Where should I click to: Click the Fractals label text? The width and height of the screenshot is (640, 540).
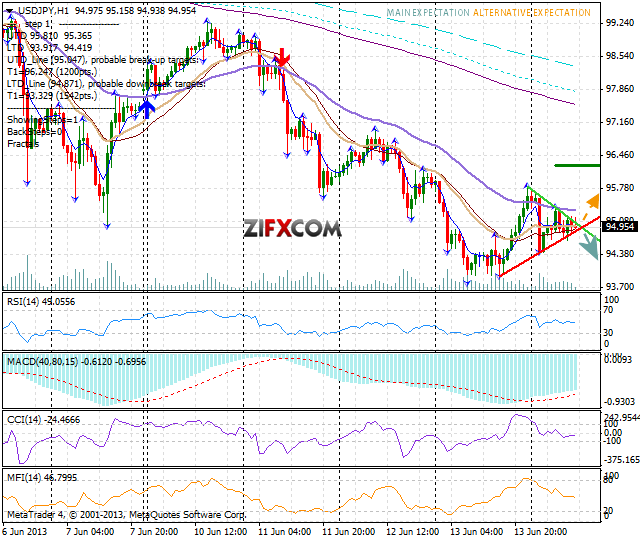(23, 144)
